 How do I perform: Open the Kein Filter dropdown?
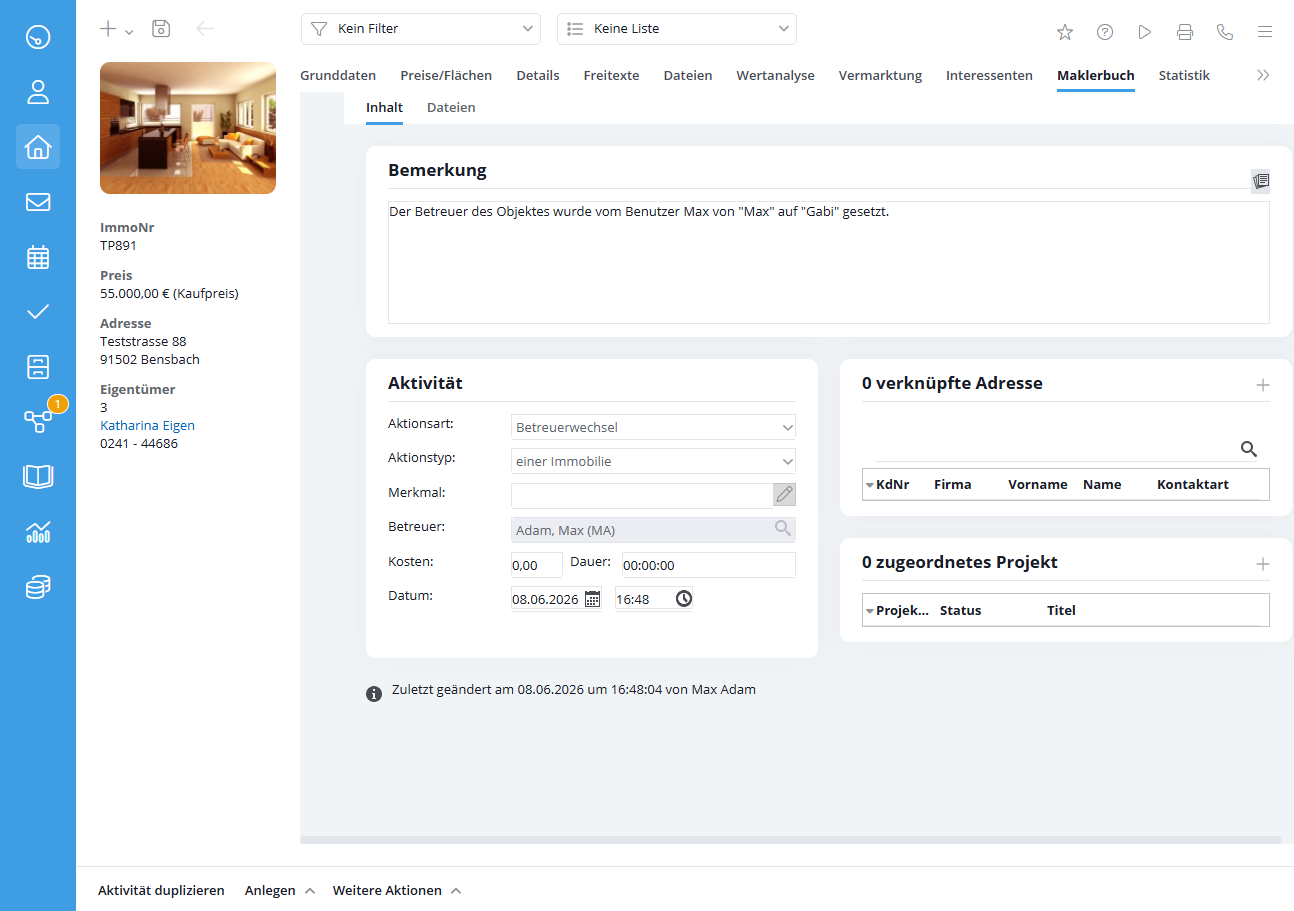point(421,29)
